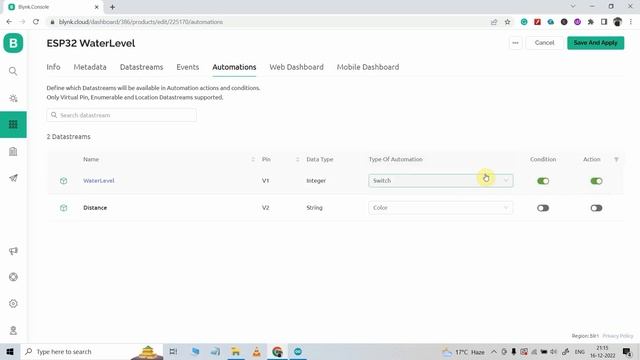640x360 pixels.
Task: Reload the page with the browser refresh icon
Action: (36, 22)
